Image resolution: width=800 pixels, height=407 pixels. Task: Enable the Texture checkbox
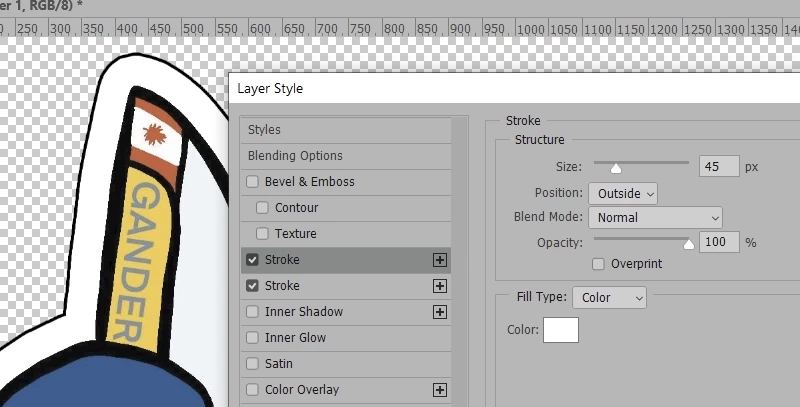(x=262, y=234)
